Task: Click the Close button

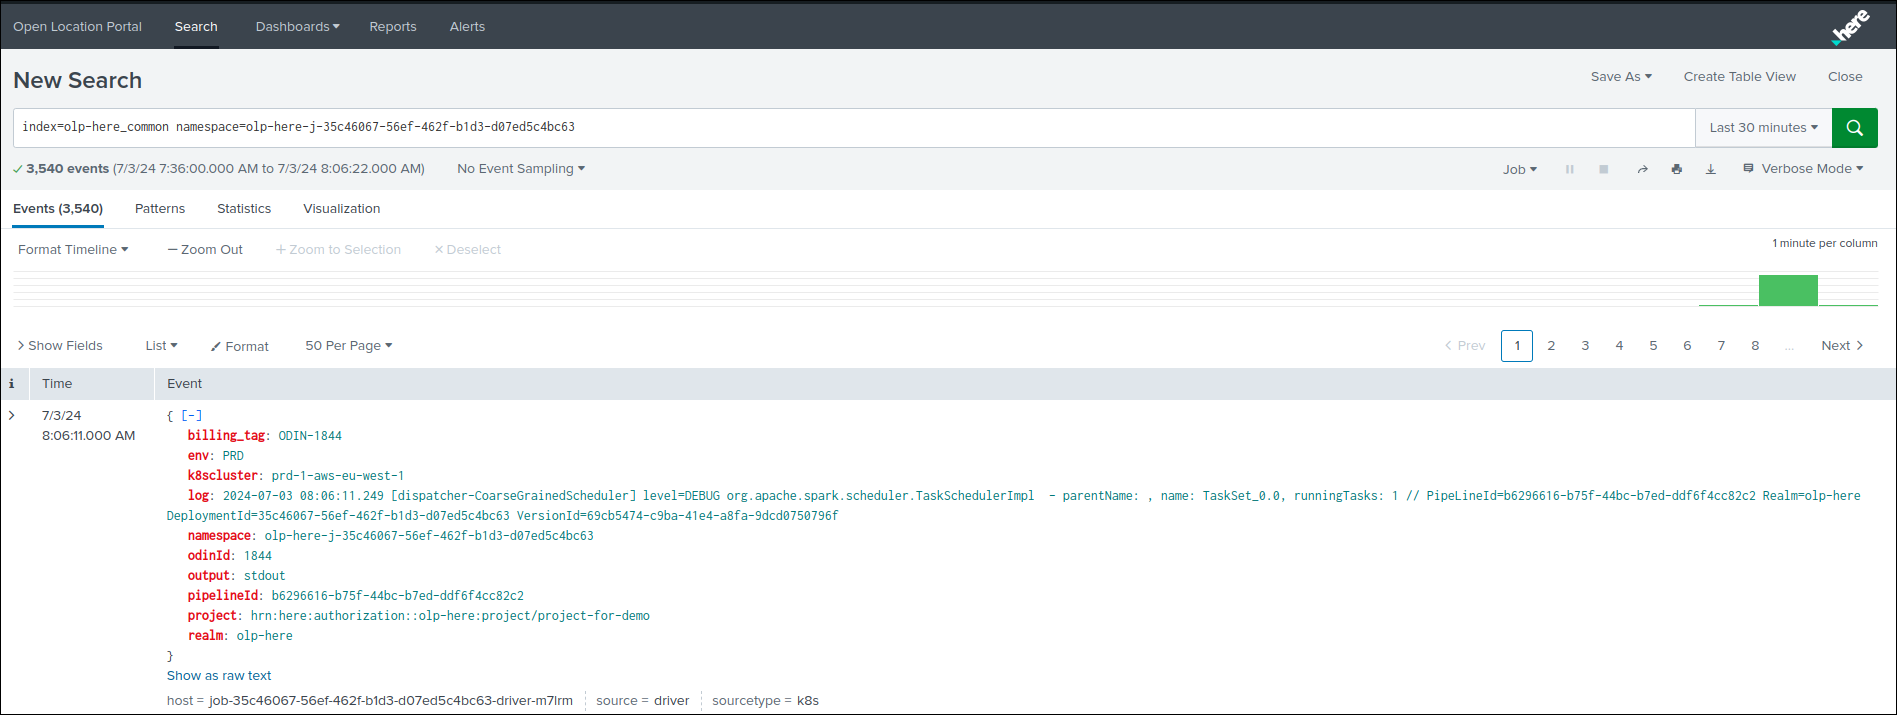Action: pos(1845,77)
